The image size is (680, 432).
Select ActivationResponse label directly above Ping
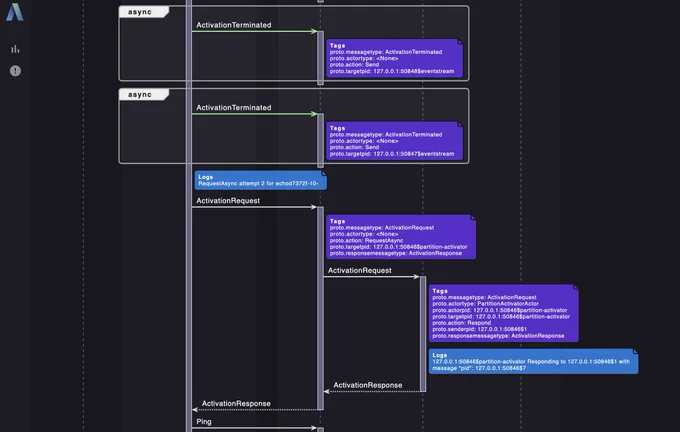pos(236,404)
